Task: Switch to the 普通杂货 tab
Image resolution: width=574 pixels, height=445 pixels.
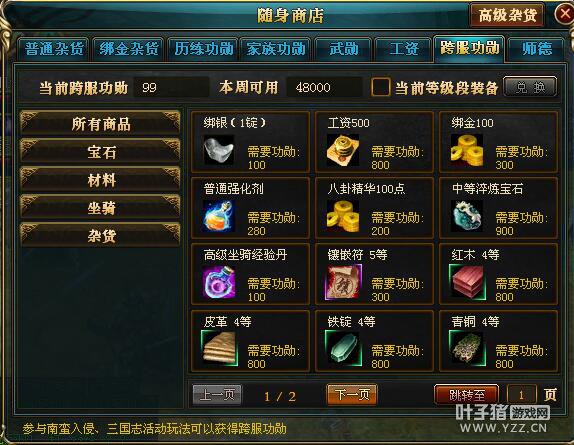Action: pyautogui.click(x=53, y=49)
